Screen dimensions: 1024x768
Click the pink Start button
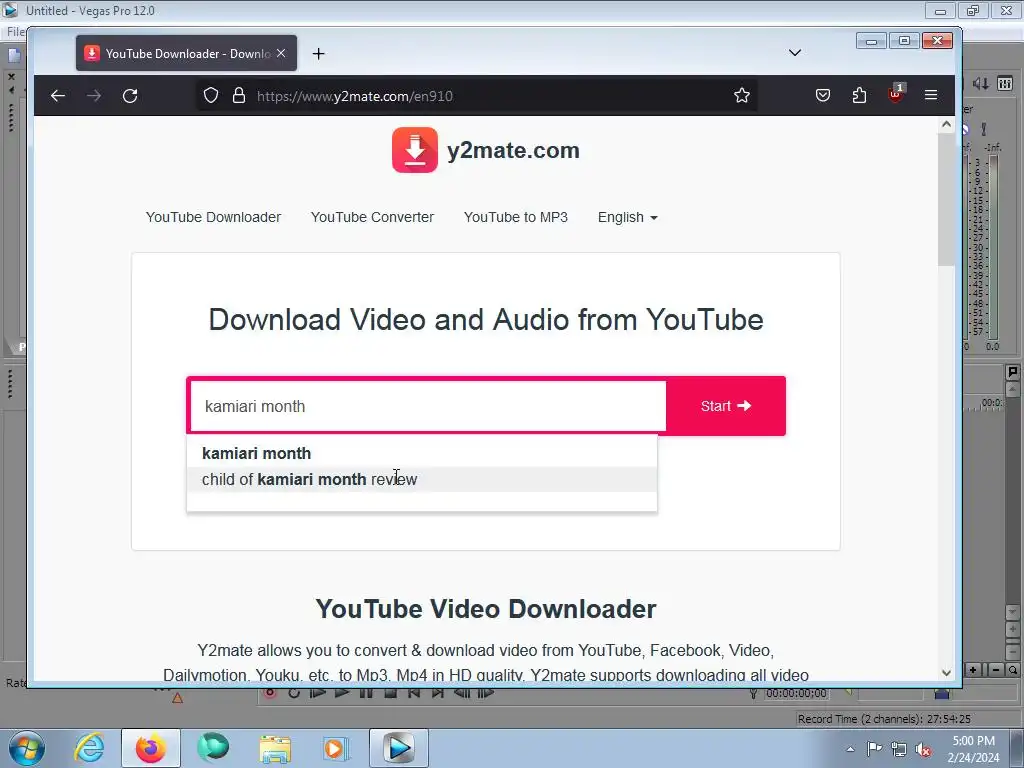(x=726, y=406)
